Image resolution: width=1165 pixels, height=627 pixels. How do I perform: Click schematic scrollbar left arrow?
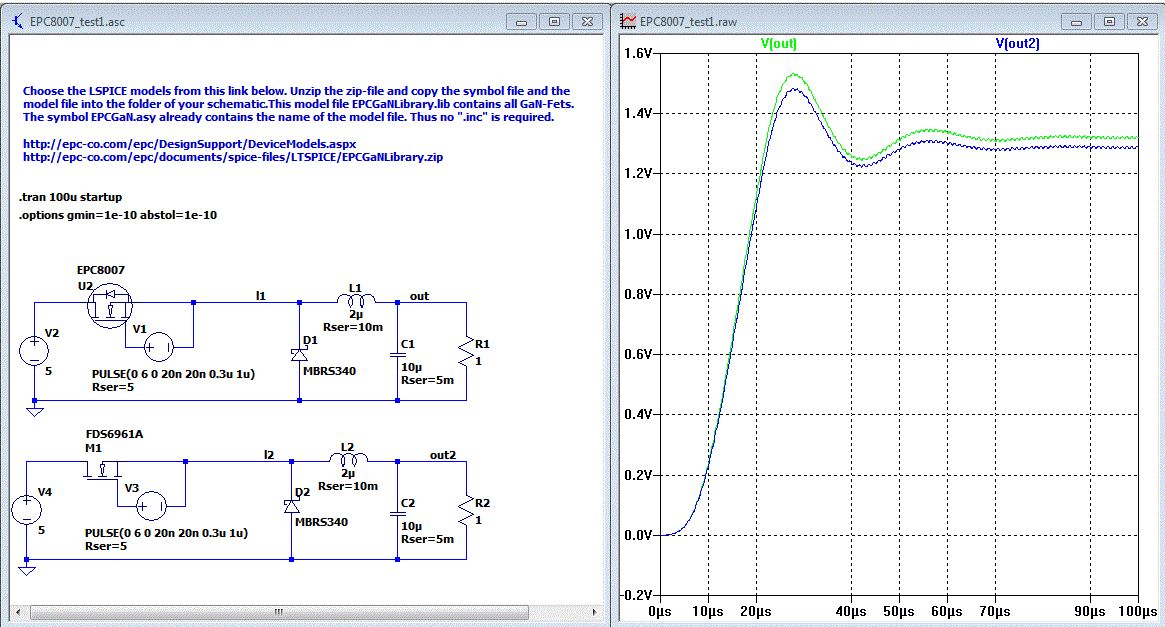19,612
